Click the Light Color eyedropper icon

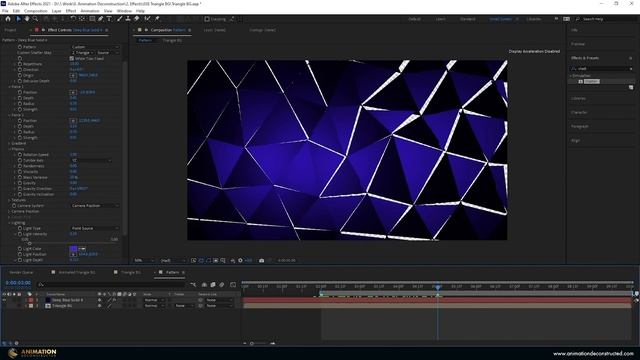click(82, 249)
